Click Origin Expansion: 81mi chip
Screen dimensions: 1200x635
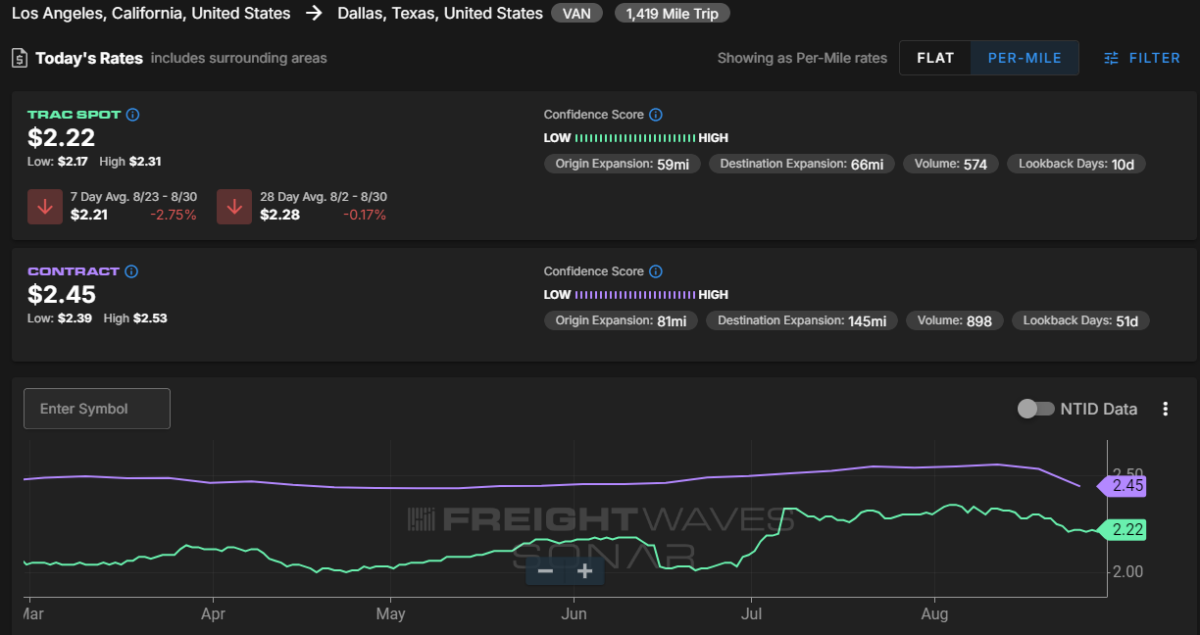point(621,321)
